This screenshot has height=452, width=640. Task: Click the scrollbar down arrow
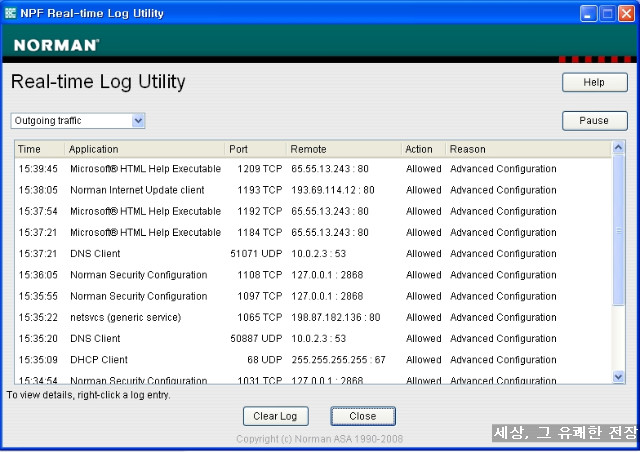pyautogui.click(x=618, y=376)
